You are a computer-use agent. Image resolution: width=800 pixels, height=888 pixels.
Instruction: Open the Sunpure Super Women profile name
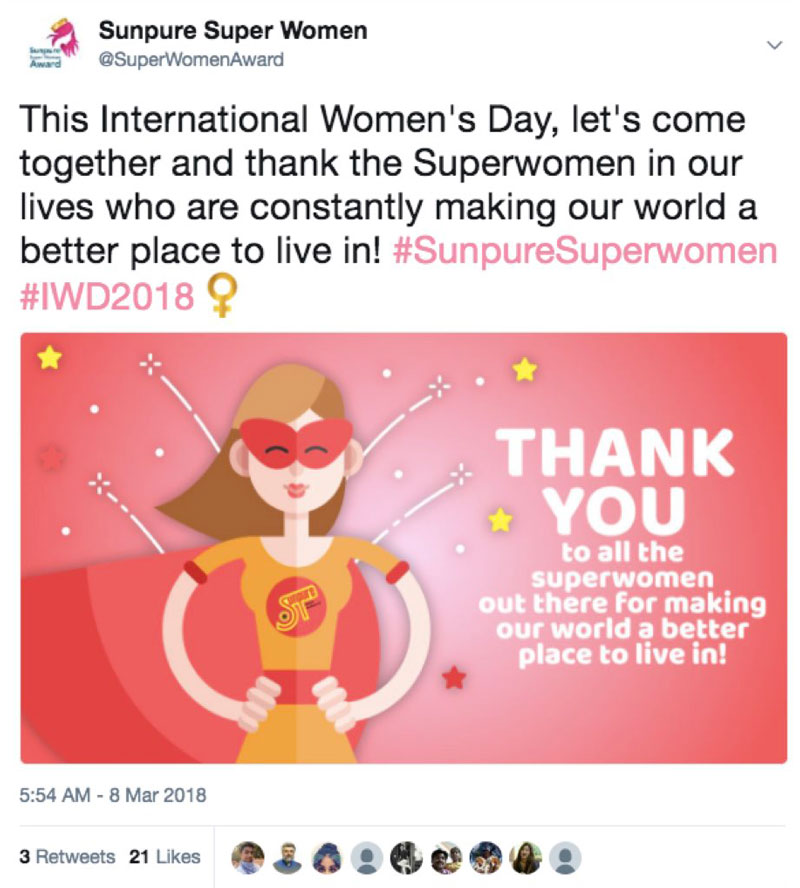click(x=232, y=31)
